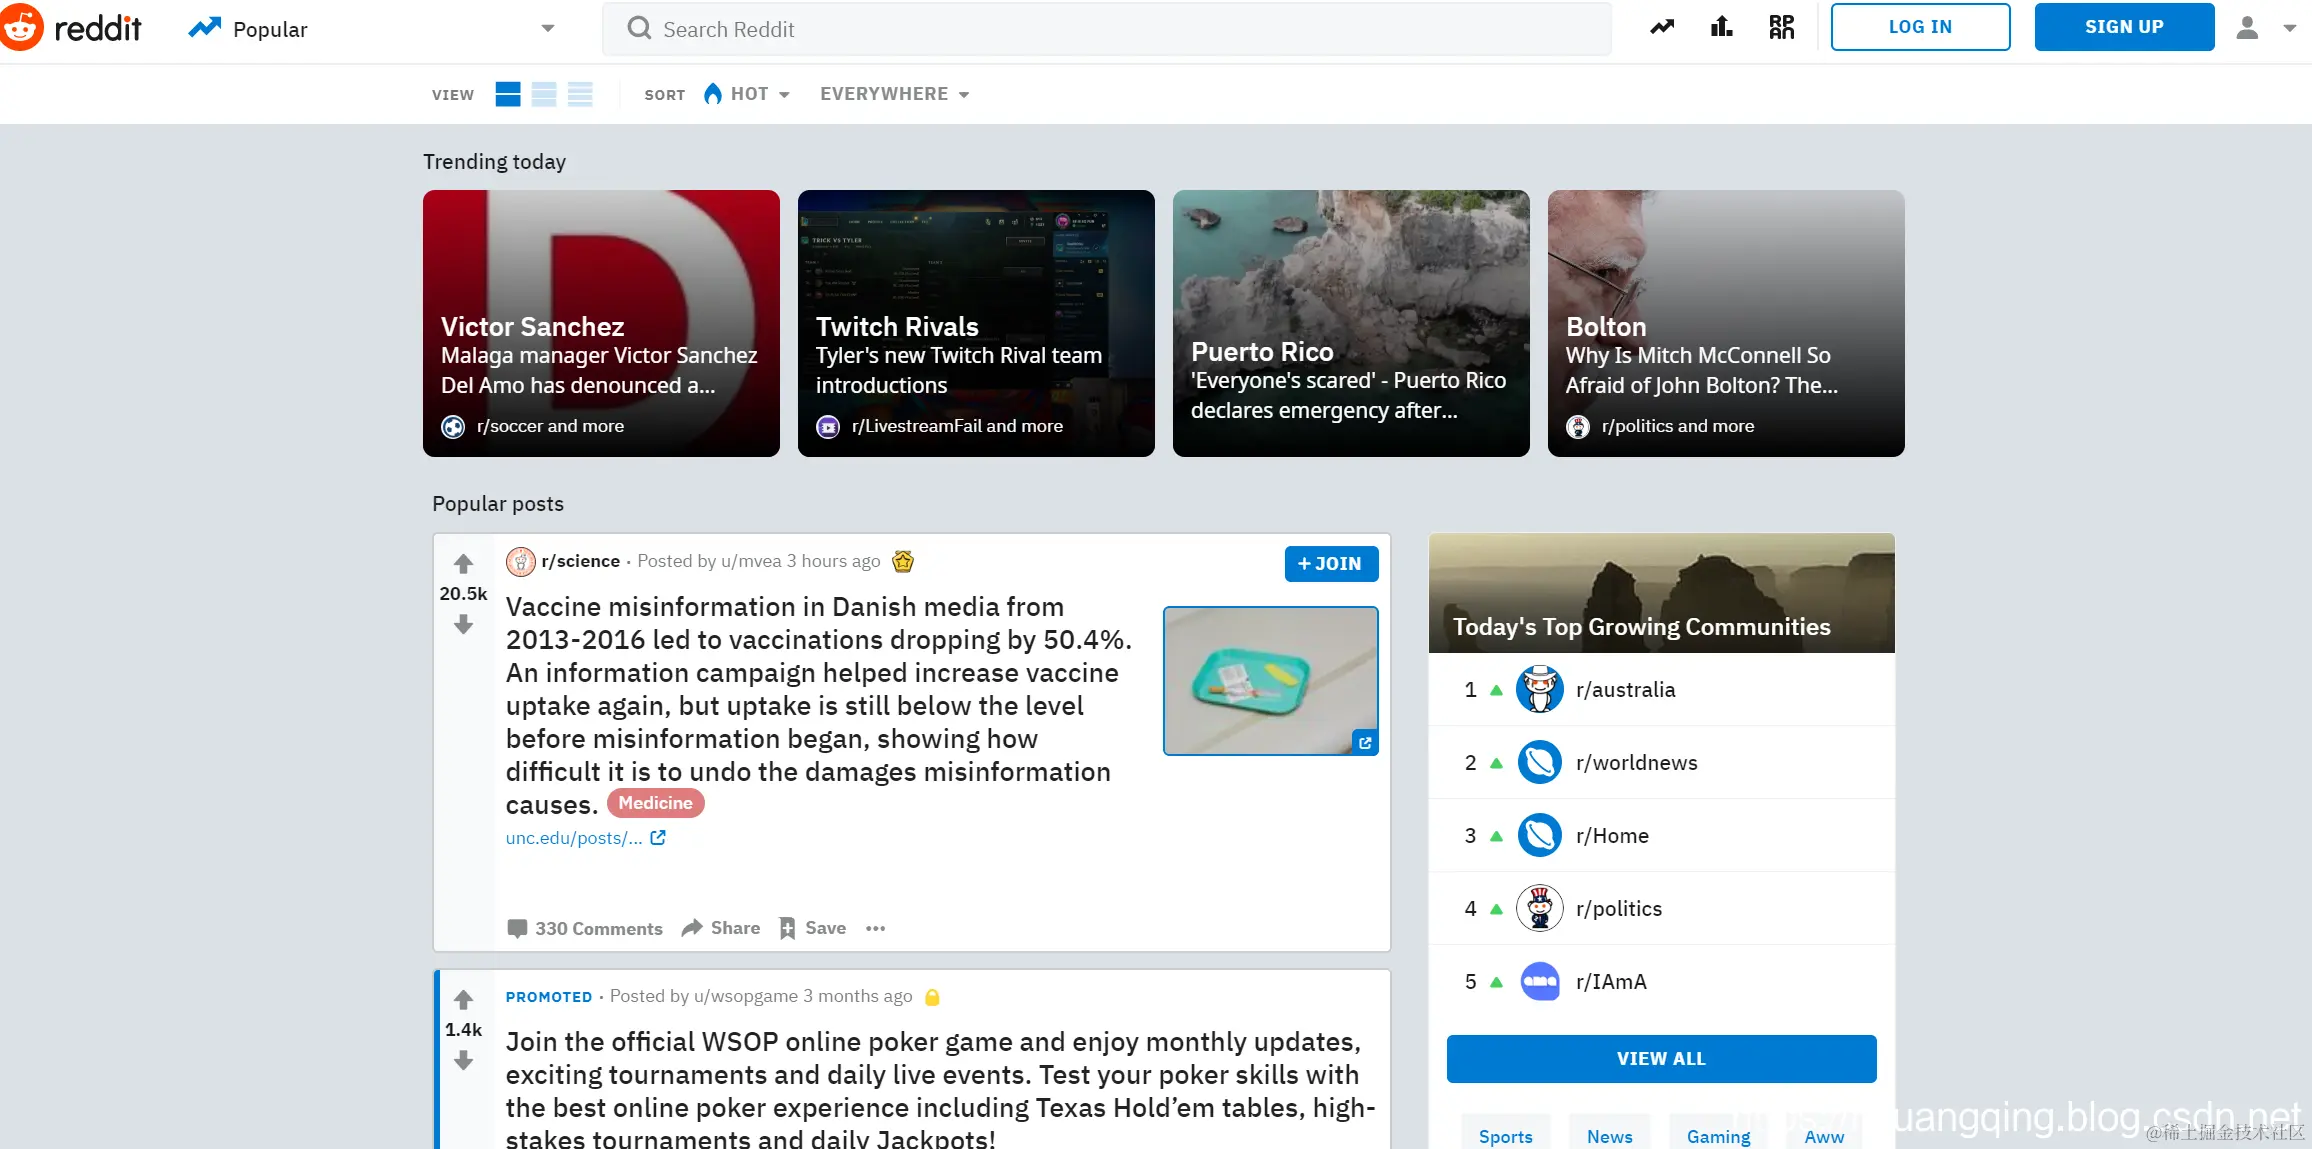Switch to Compact view layout
Image resolution: width=2312 pixels, height=1149 pixels.
pos(580,94)
